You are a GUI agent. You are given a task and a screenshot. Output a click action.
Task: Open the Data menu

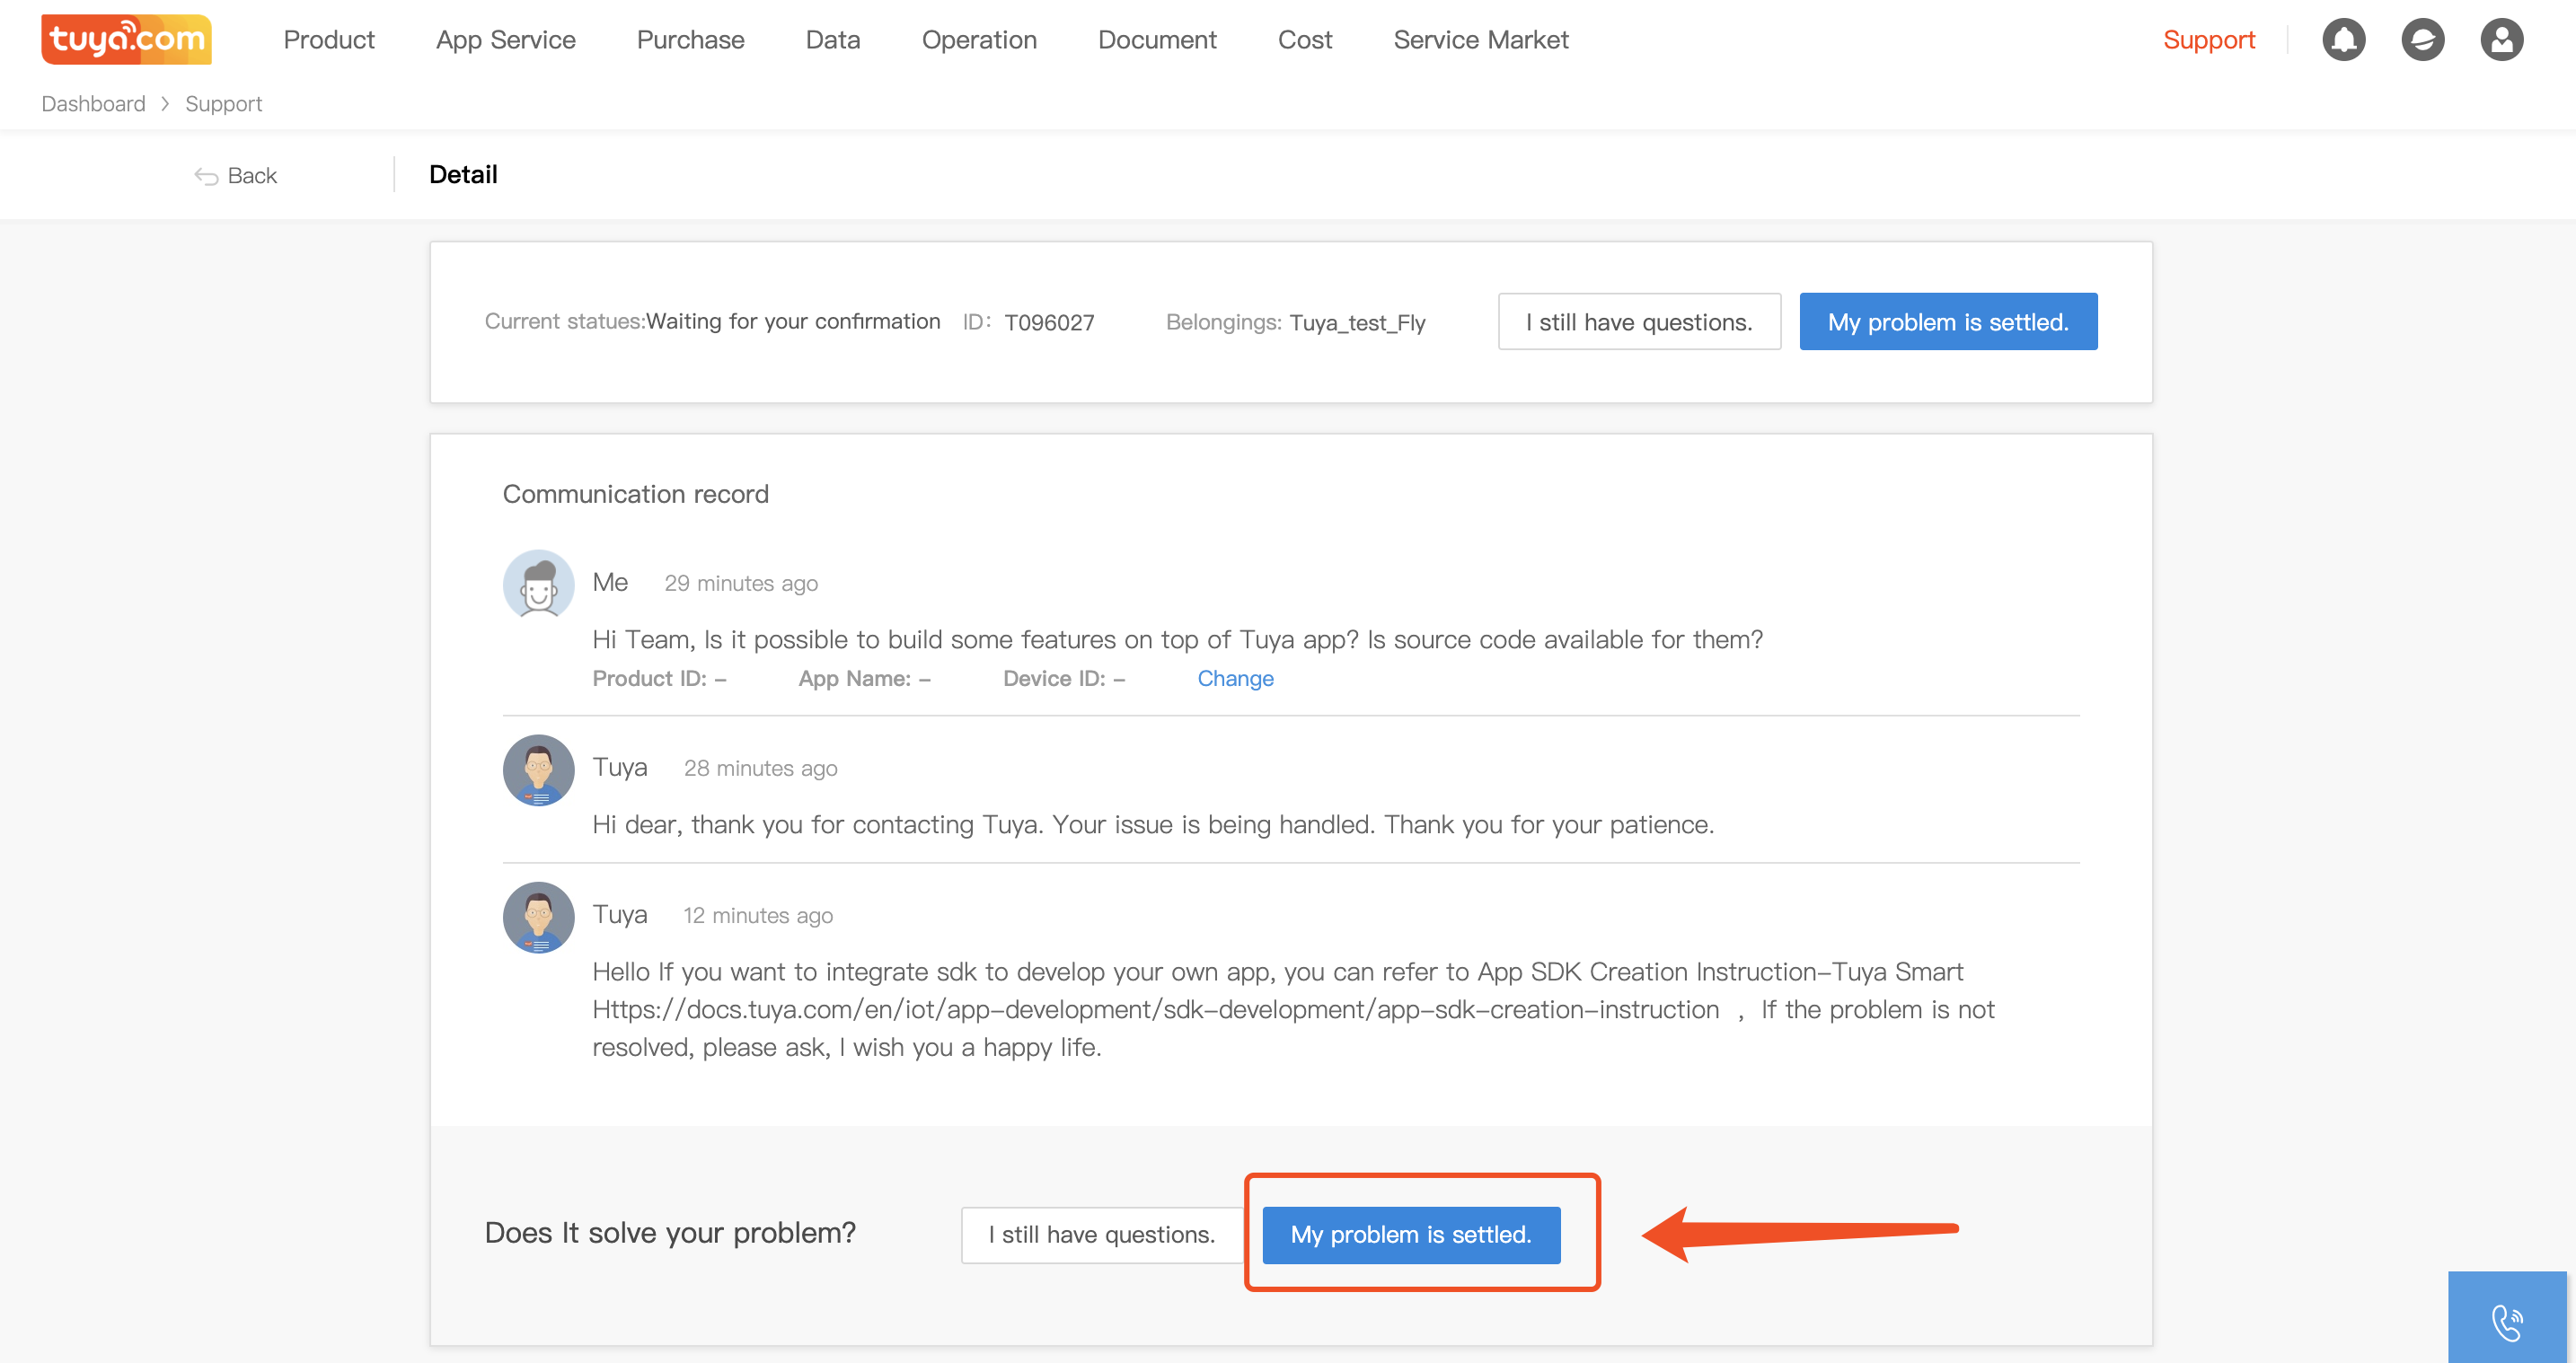click(x=833, y=40)
